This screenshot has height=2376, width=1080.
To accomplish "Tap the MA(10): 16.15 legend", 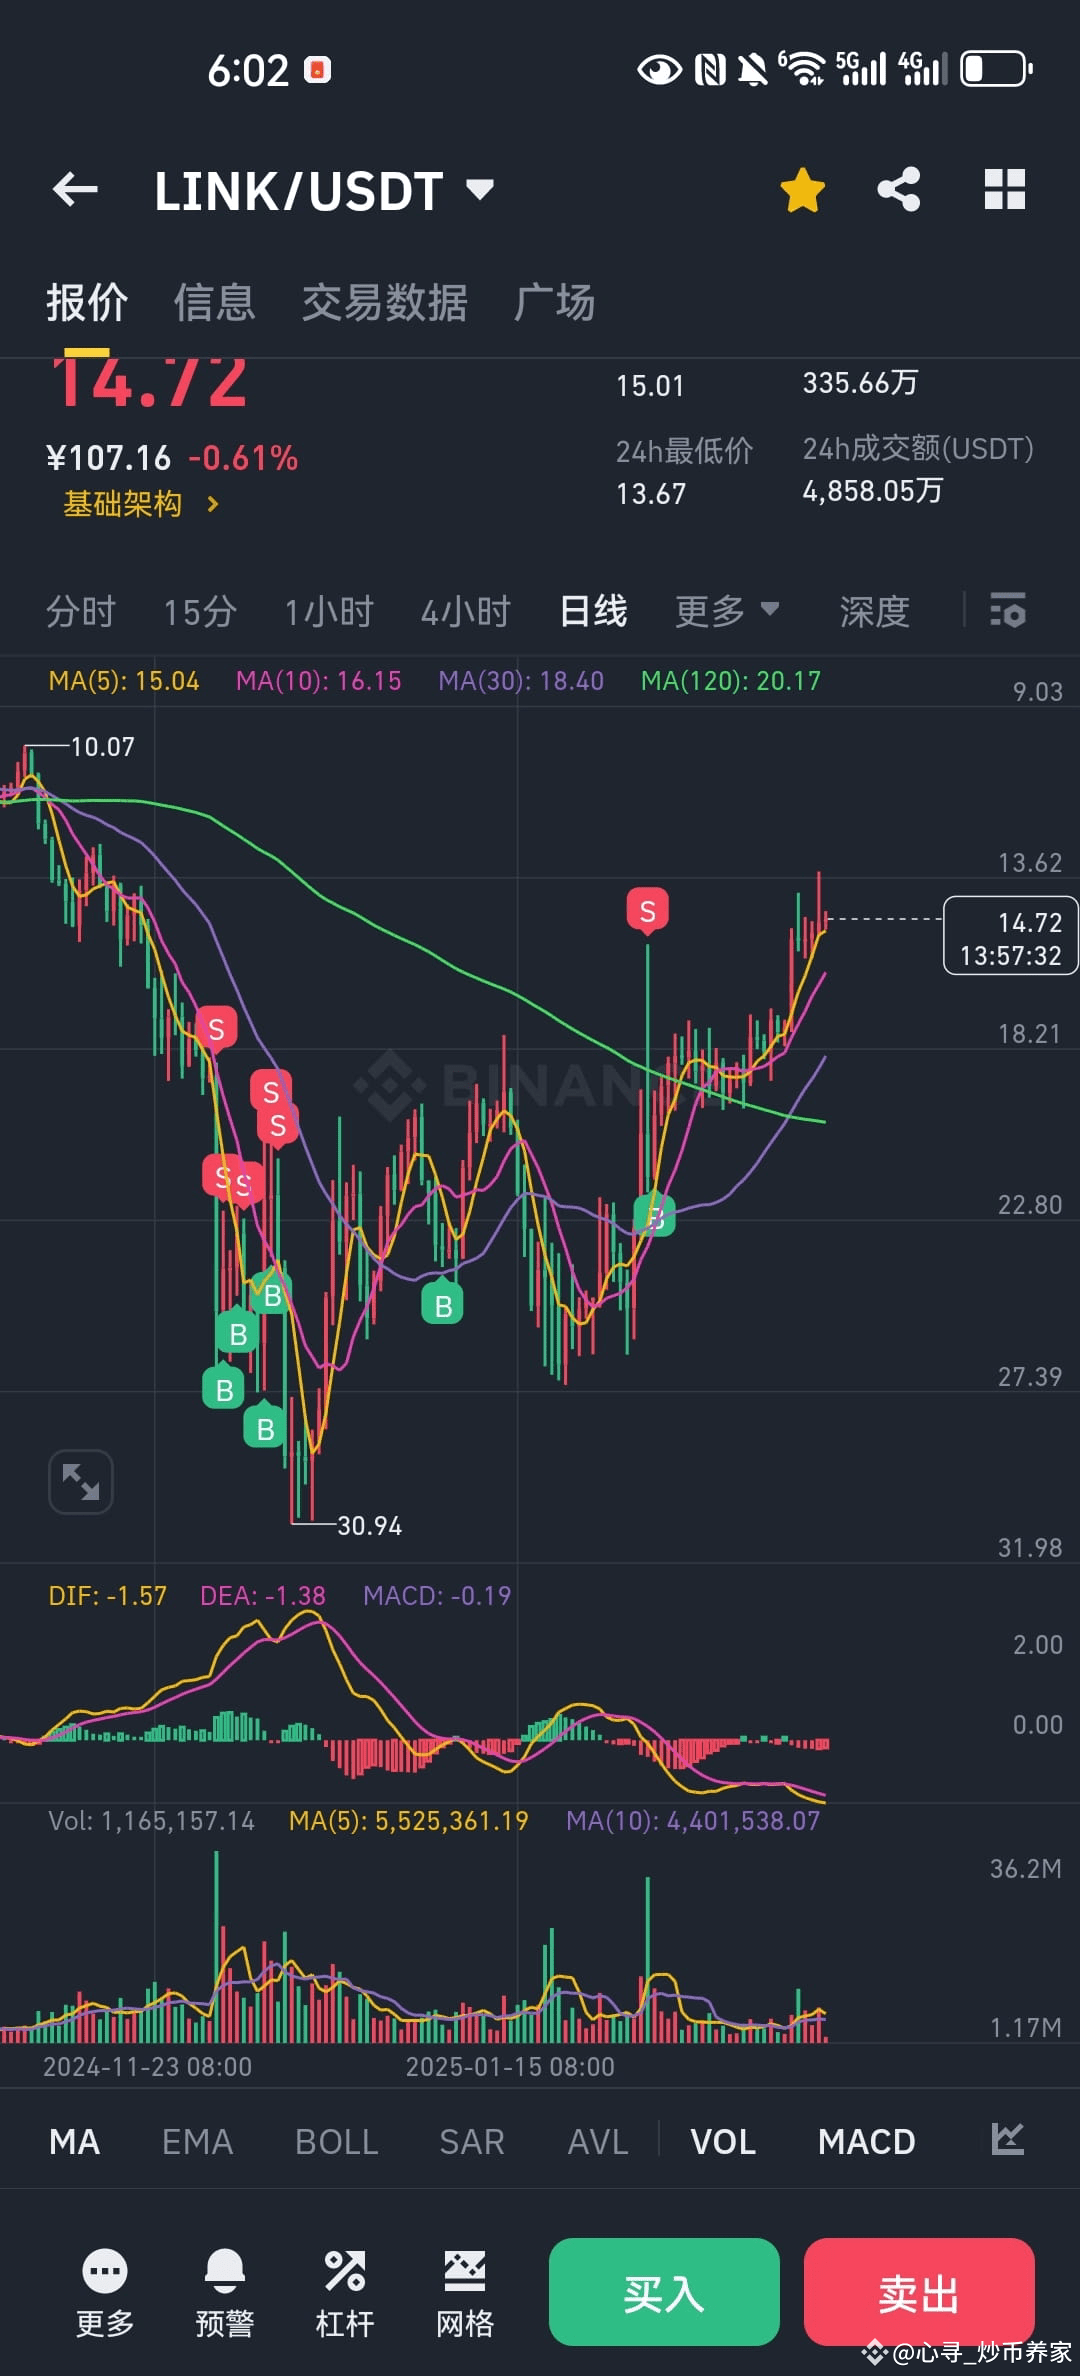I will coord(319,681).
